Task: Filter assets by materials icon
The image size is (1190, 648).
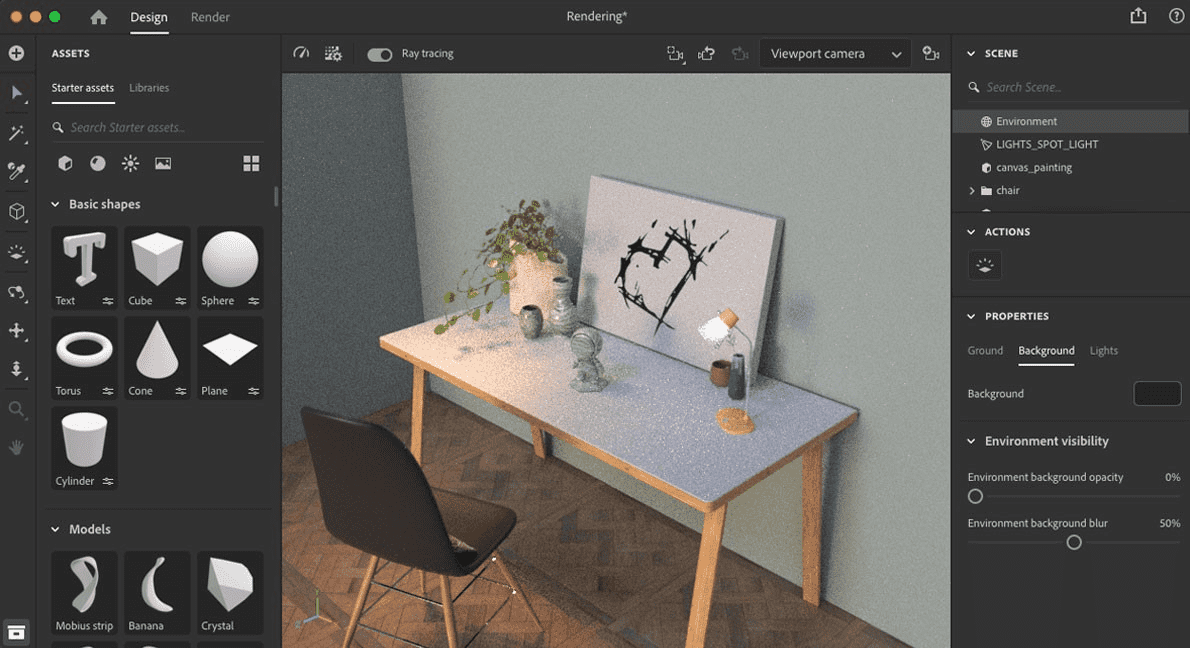Action: [x=98, y=163]
